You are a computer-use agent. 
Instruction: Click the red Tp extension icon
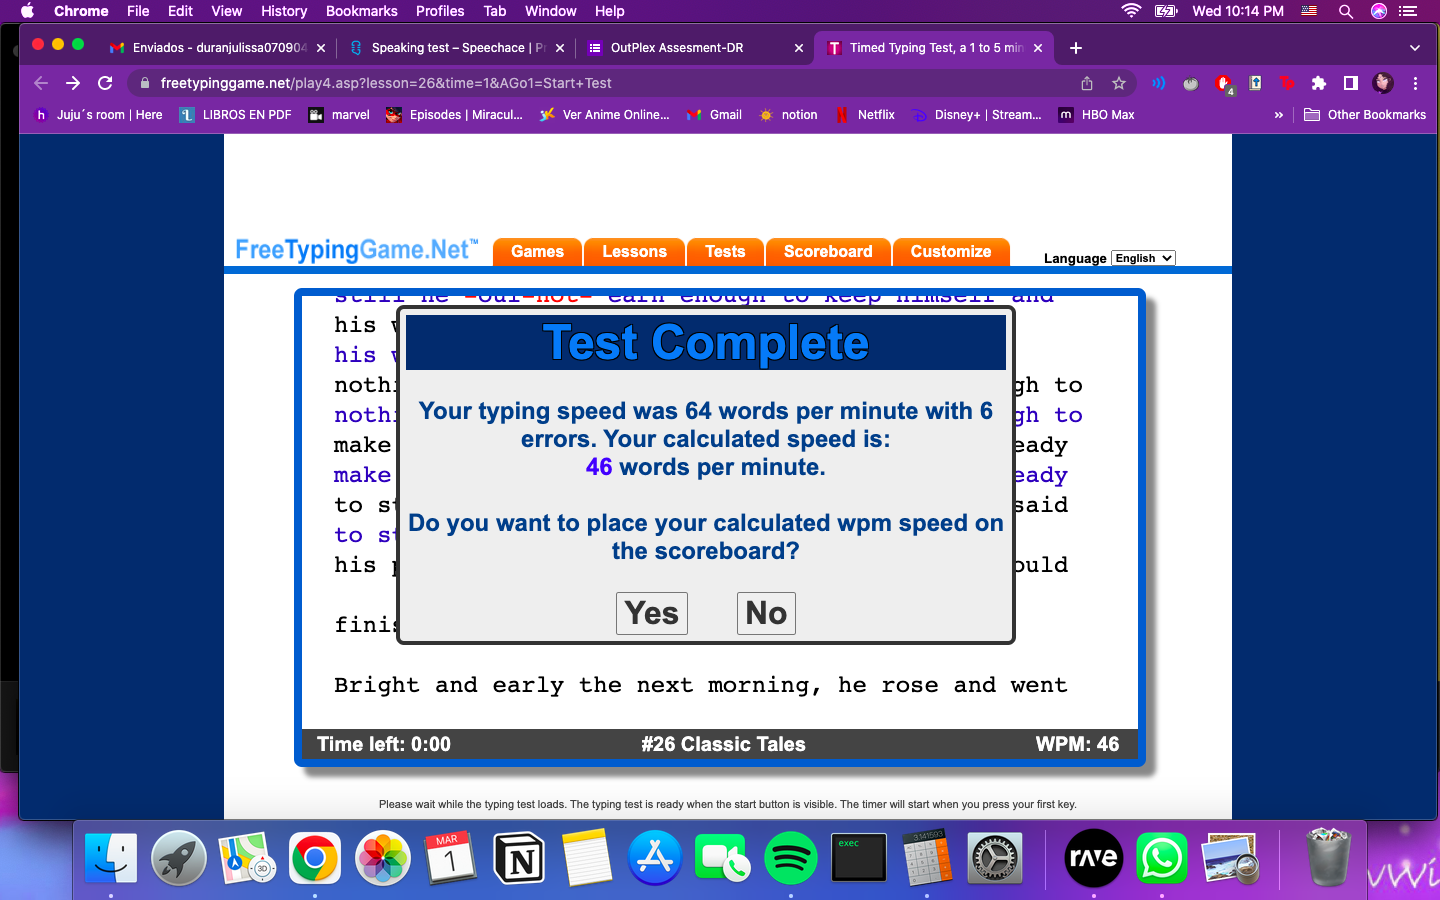tap(1287, 83)
